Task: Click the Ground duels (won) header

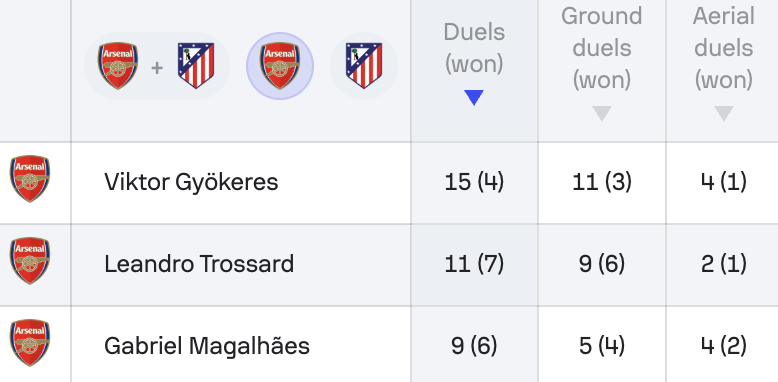Action: coord(601,49)
